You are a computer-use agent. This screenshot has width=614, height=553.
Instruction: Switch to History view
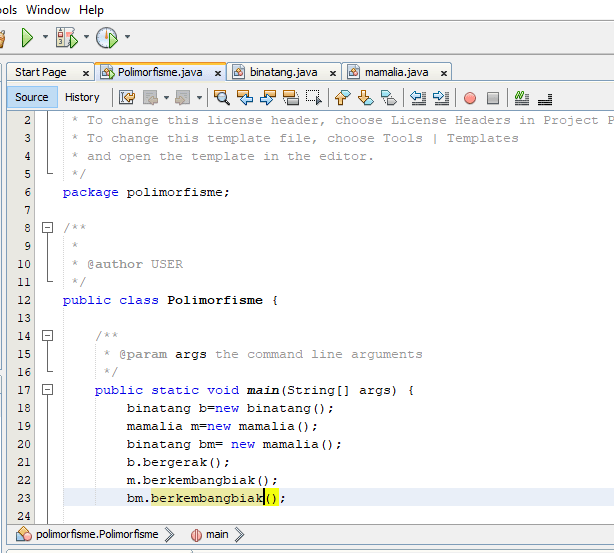point(82,97)
